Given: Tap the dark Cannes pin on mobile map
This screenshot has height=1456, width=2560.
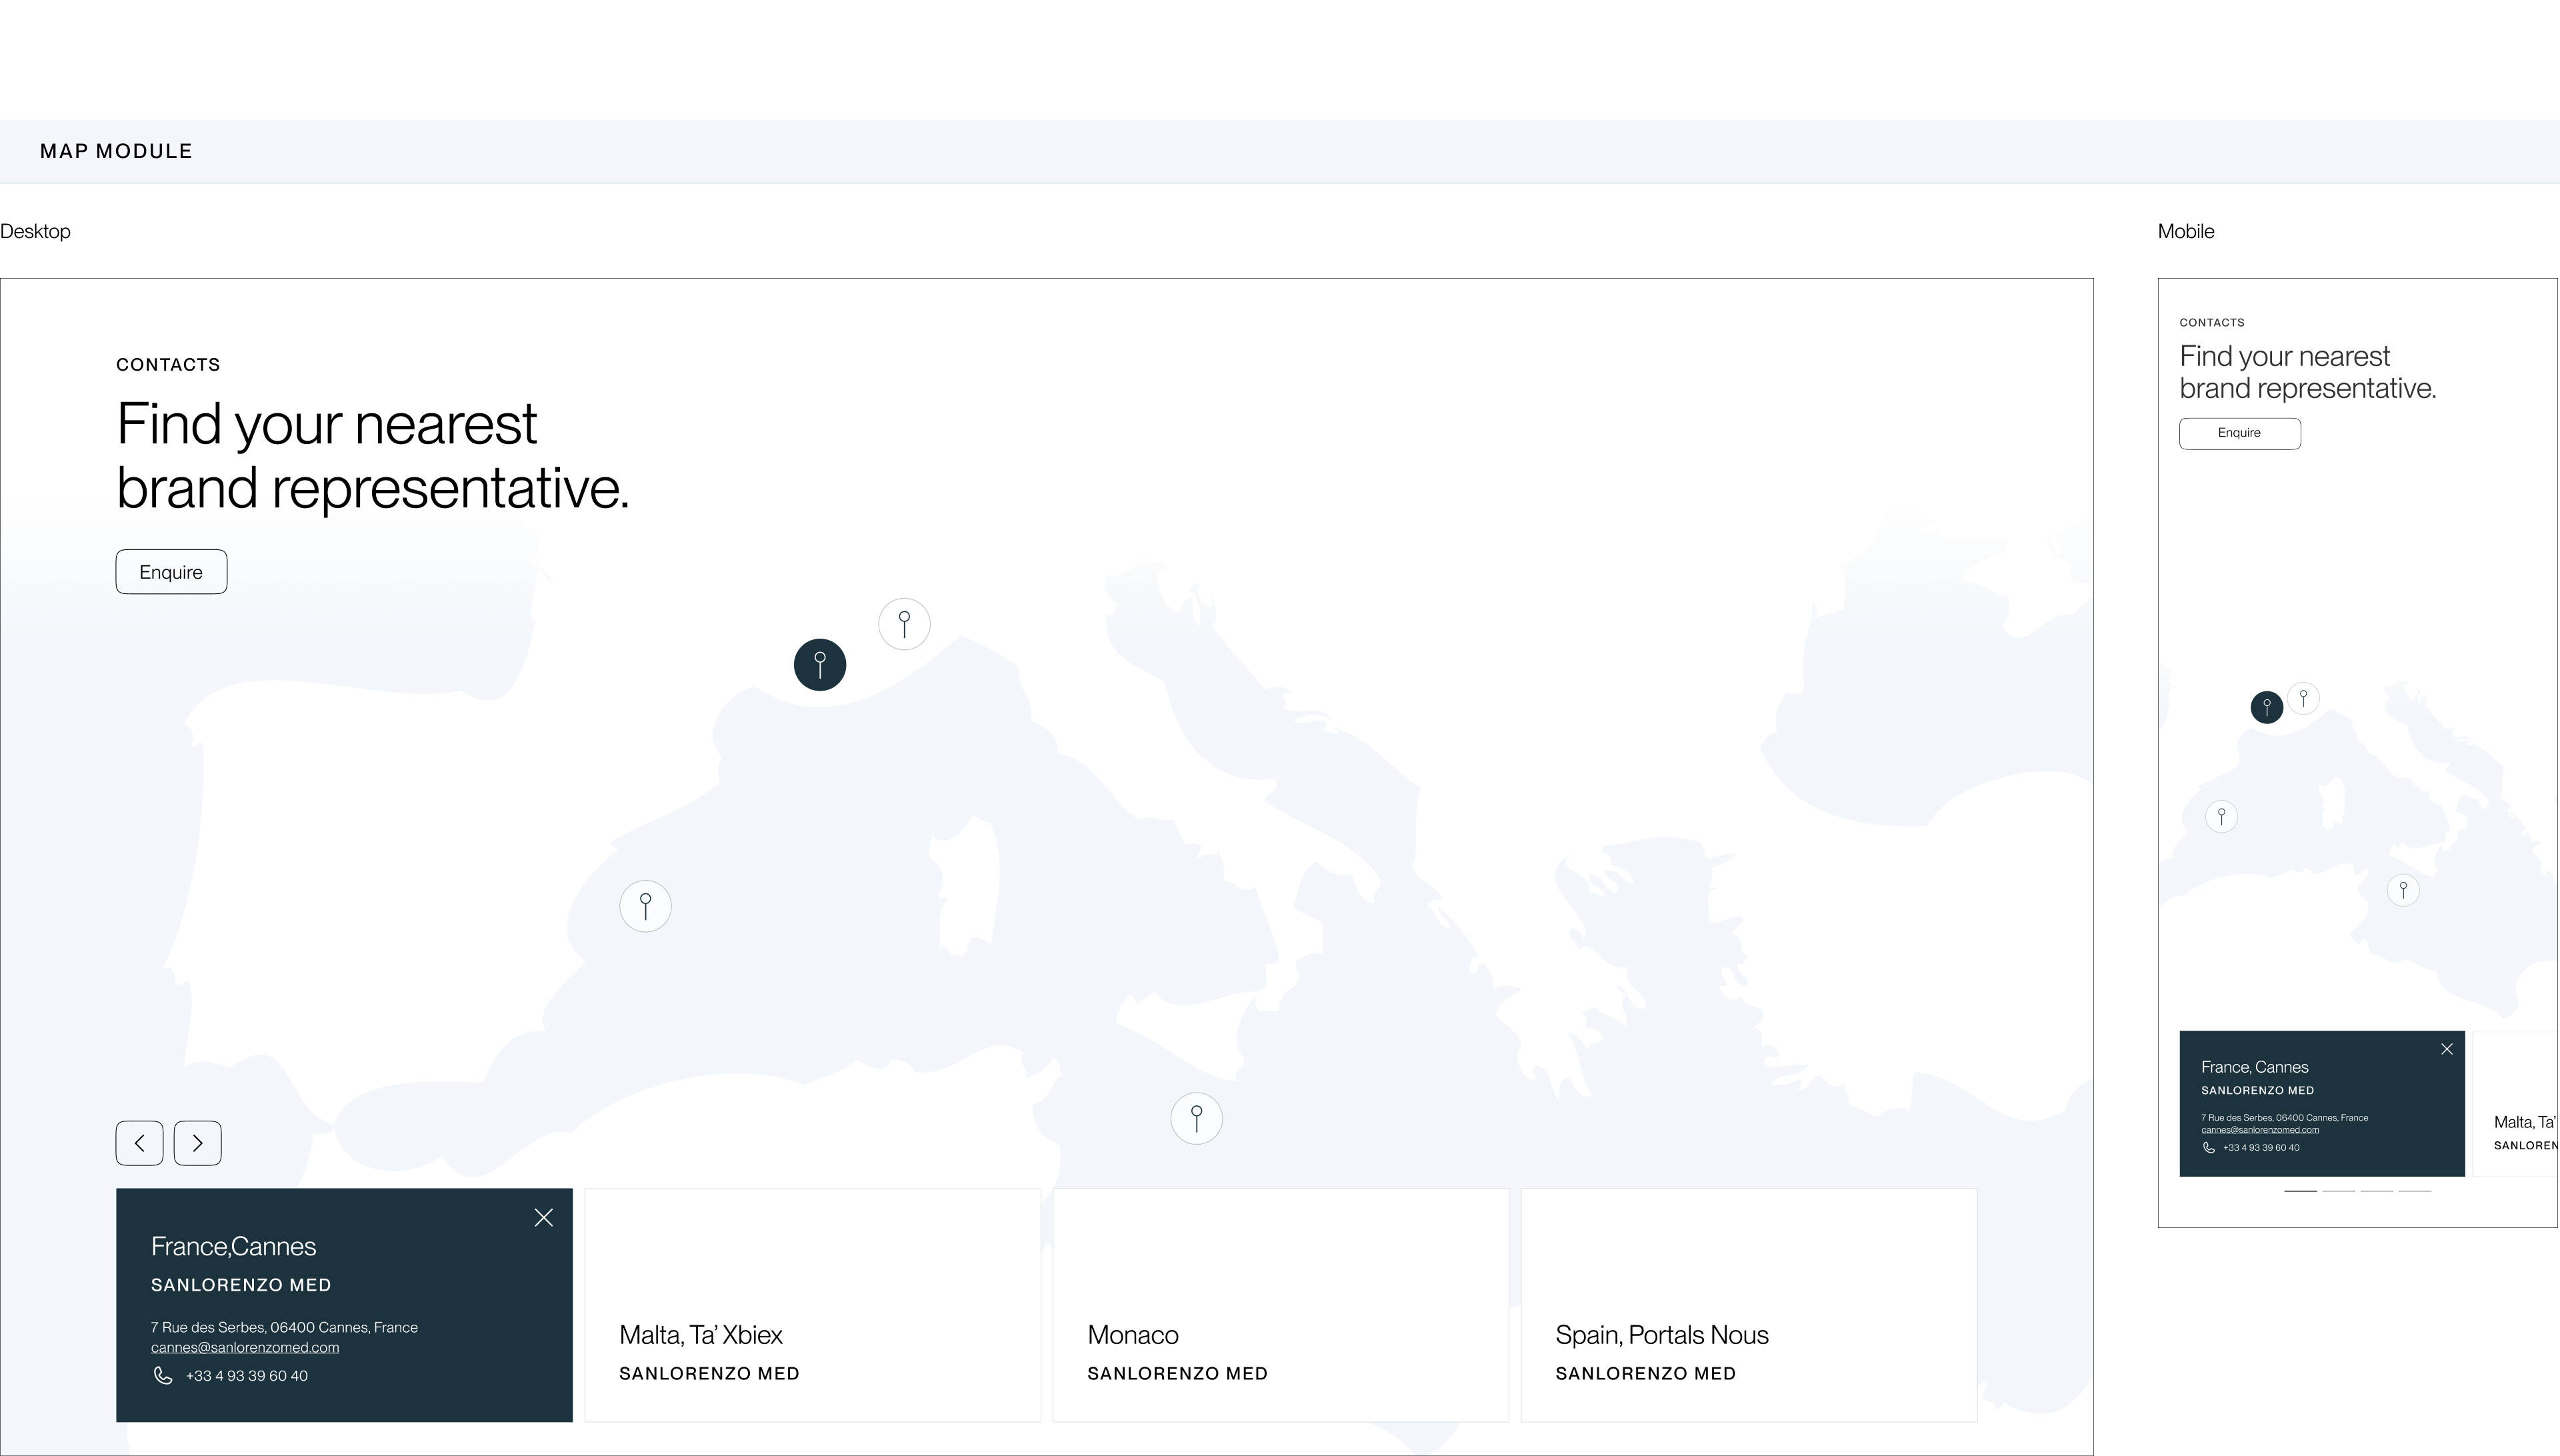Looking at the screenshot, I should tap(2267, 707).
